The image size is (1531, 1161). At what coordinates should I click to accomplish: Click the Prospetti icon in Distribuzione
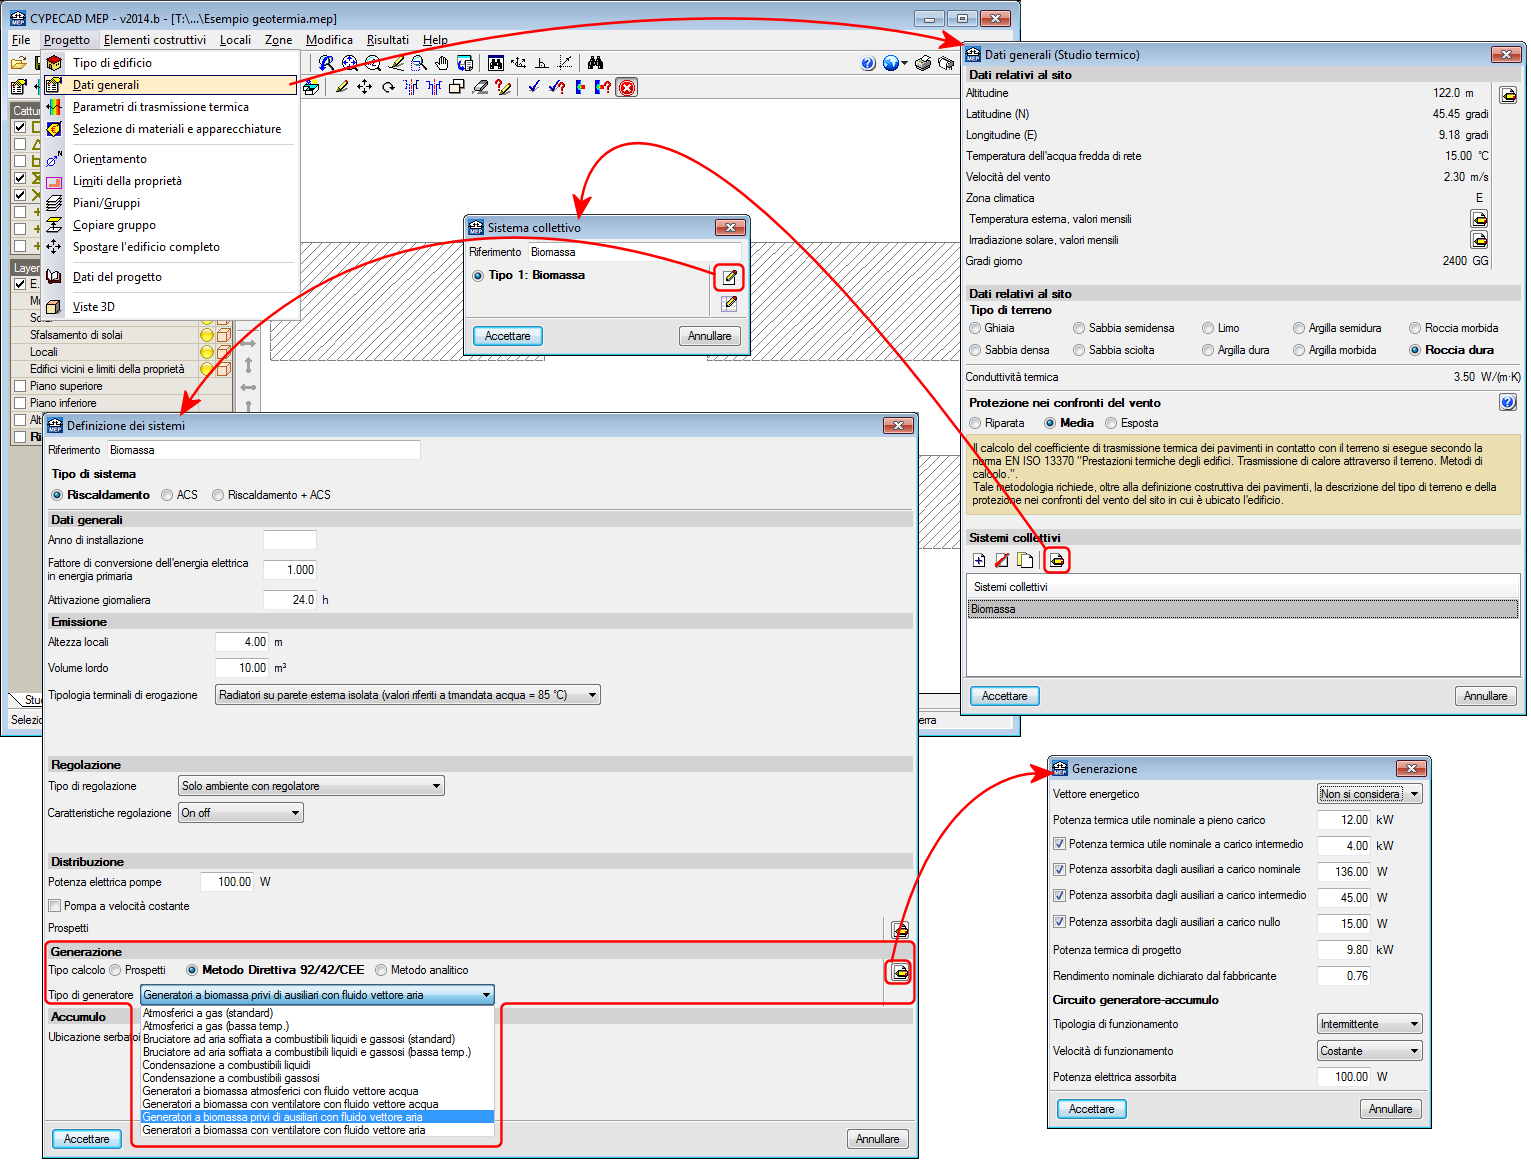click(900, 930)
